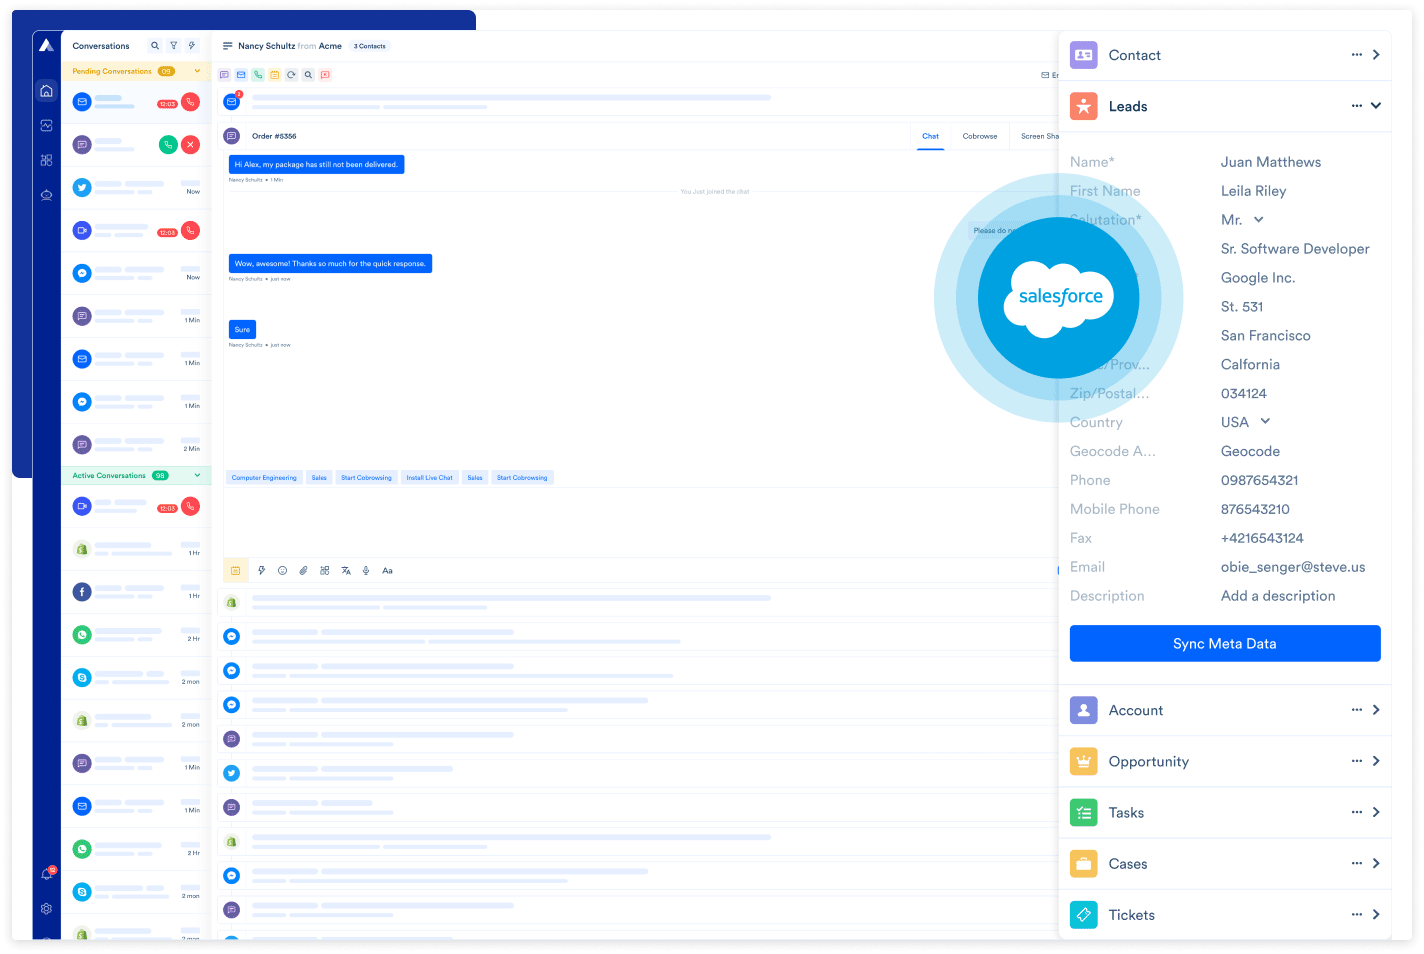
Task: Click the canned response bolt in composer
Action: click(x=261, y=571)
